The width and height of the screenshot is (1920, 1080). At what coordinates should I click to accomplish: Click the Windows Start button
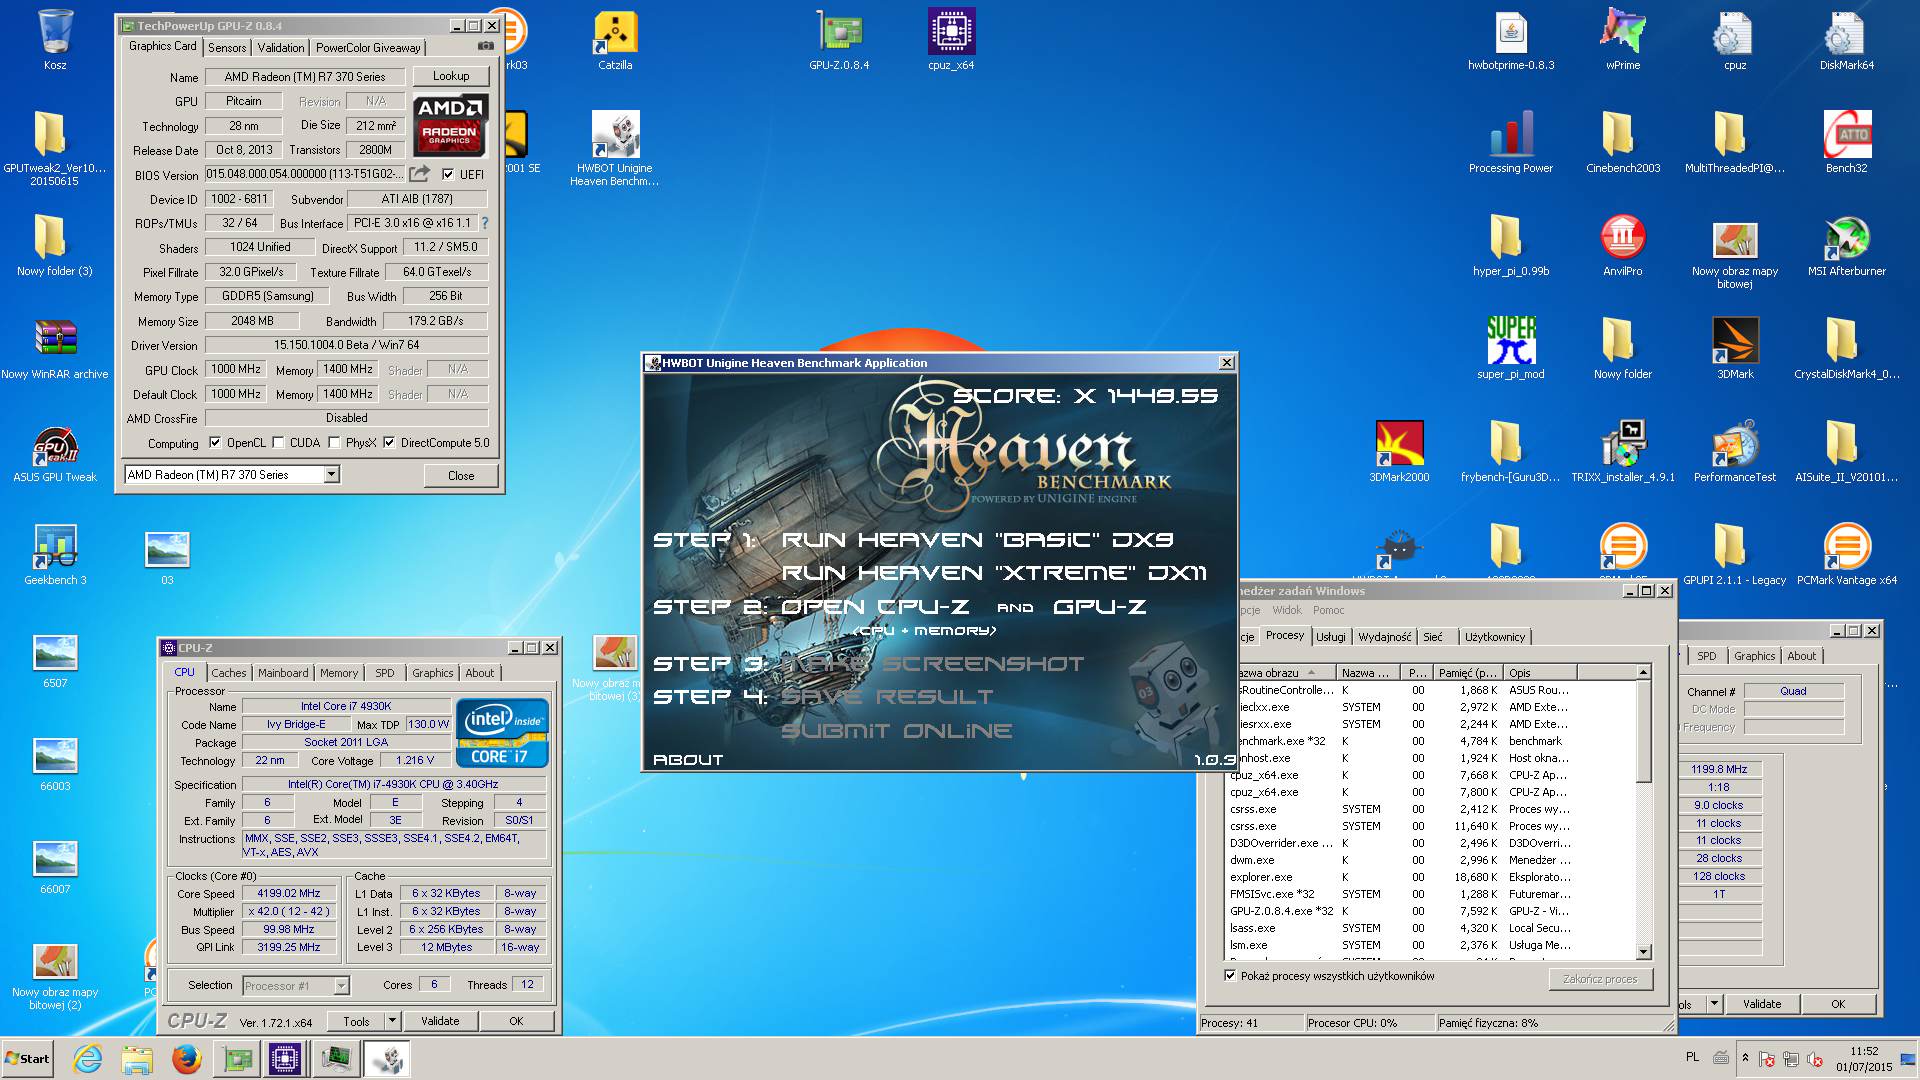click(27, 1059)
